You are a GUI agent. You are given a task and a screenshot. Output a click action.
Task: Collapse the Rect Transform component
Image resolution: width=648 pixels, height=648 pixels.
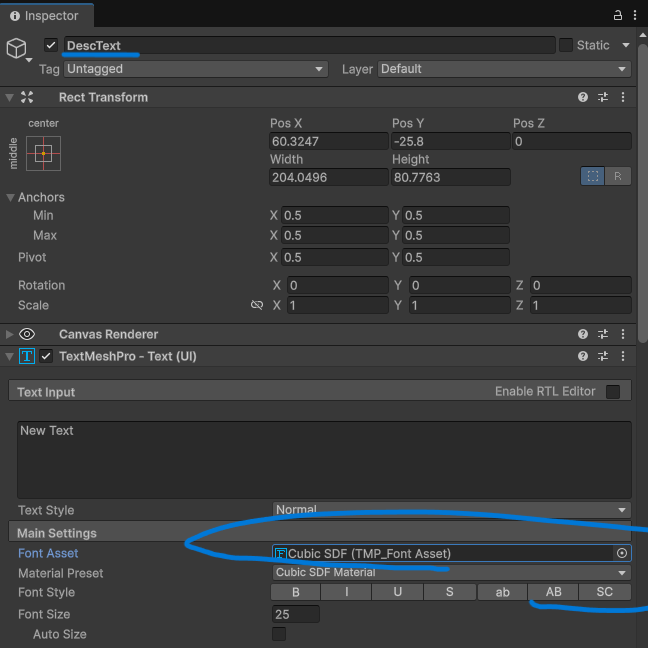(10, 98)
